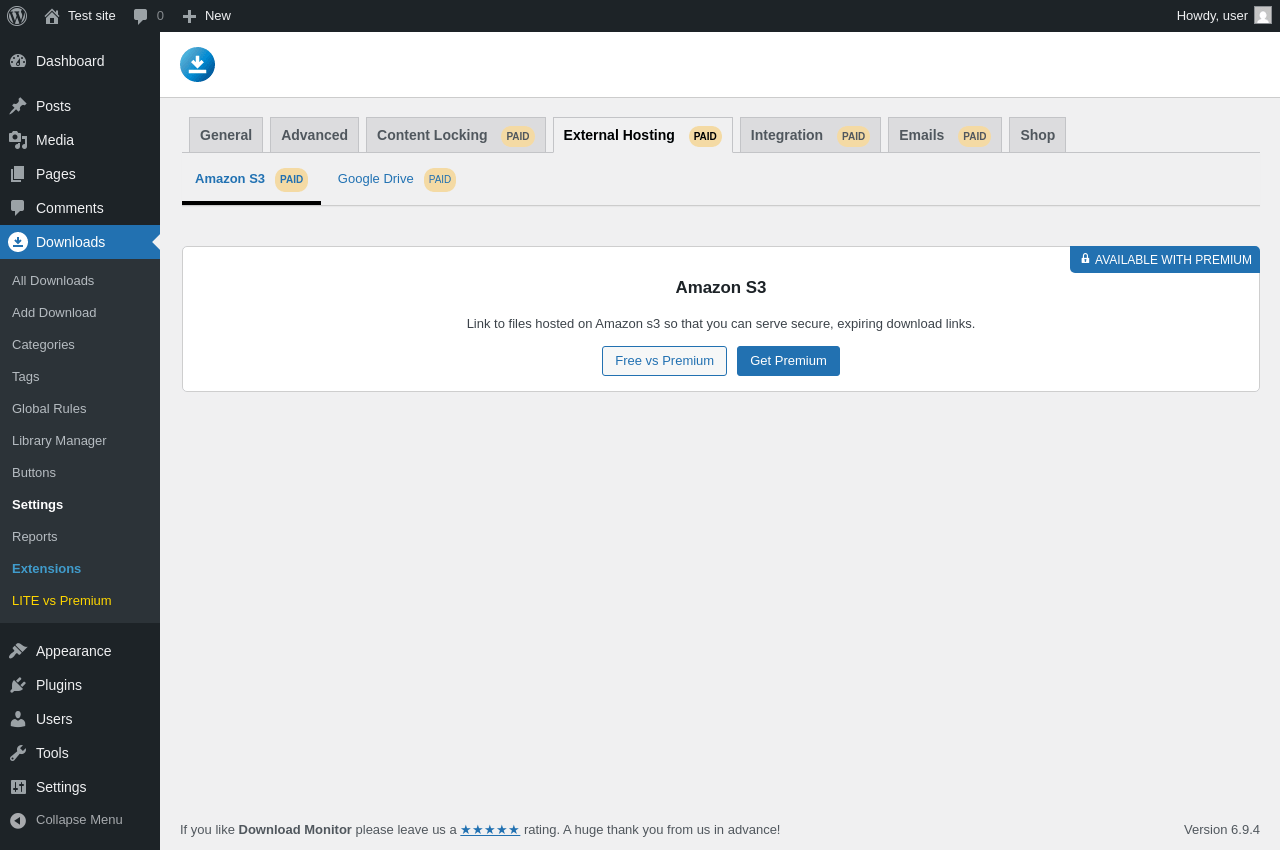Viewport: 1280px width, 850px height.
Task: Select the Google Drive sub-tab
Action: pyautogui.click(x=396, y=180)
